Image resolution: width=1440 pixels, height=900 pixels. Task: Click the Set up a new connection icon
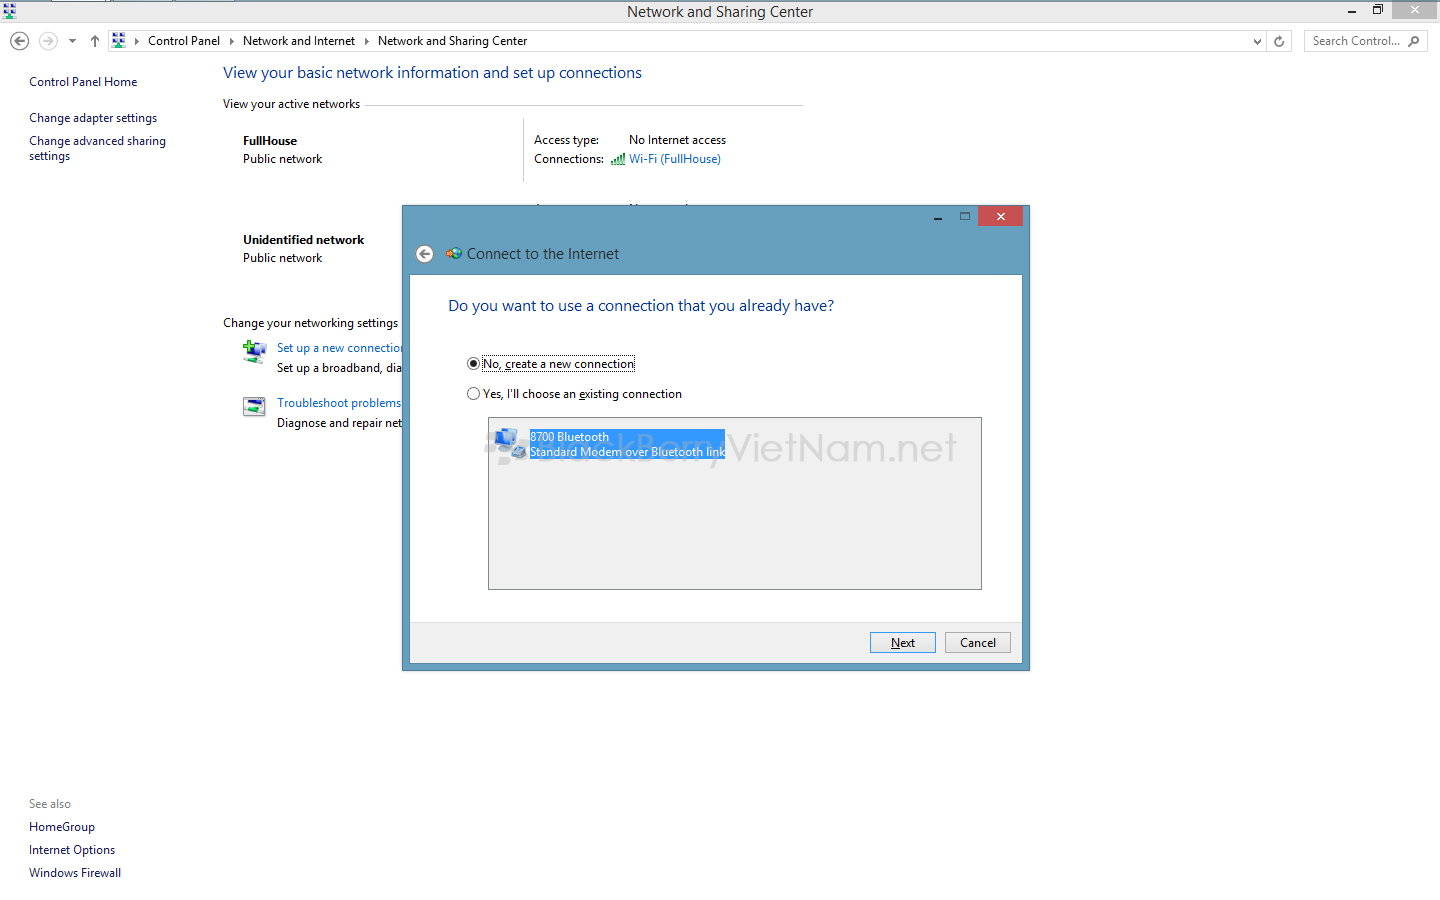point(255,351)
